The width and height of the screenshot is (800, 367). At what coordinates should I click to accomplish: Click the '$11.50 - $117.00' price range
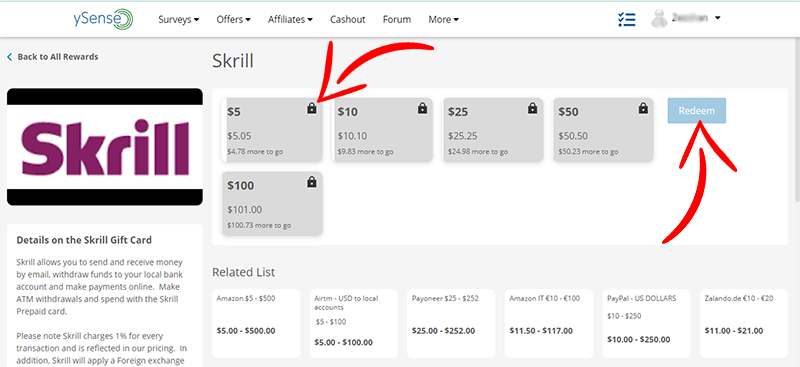click(x=541, y=331)
